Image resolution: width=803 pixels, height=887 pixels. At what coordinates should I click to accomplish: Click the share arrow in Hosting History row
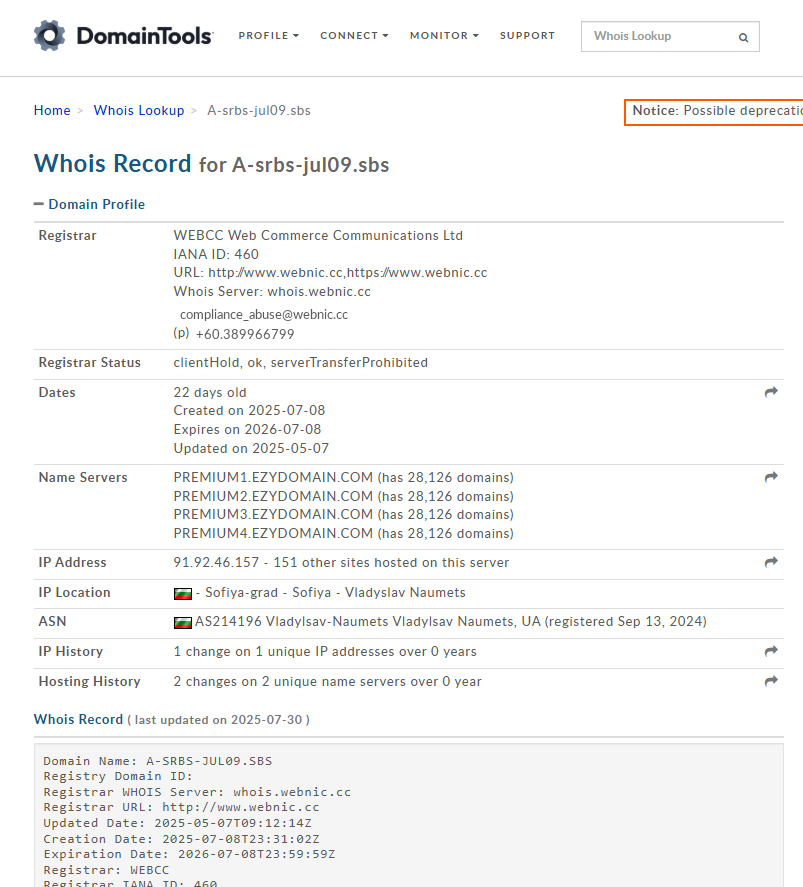tap(771, 681)
